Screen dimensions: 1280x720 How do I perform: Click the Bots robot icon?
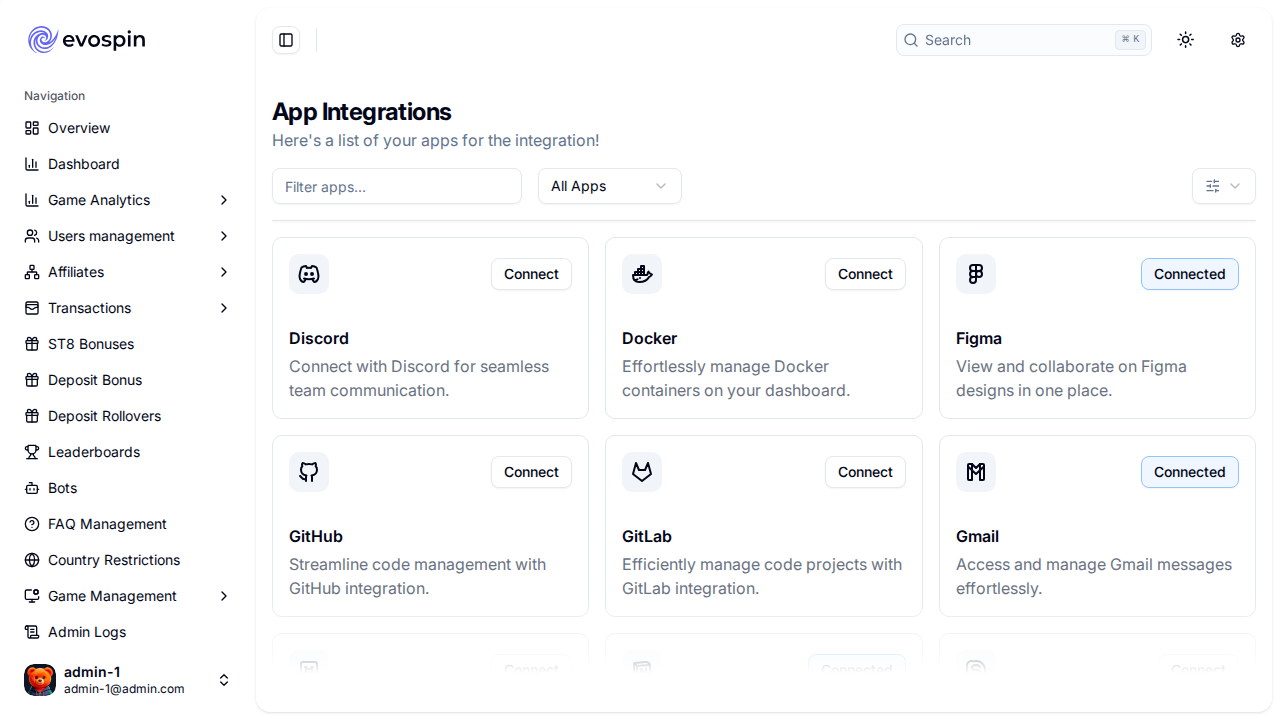tap(32, 488)
